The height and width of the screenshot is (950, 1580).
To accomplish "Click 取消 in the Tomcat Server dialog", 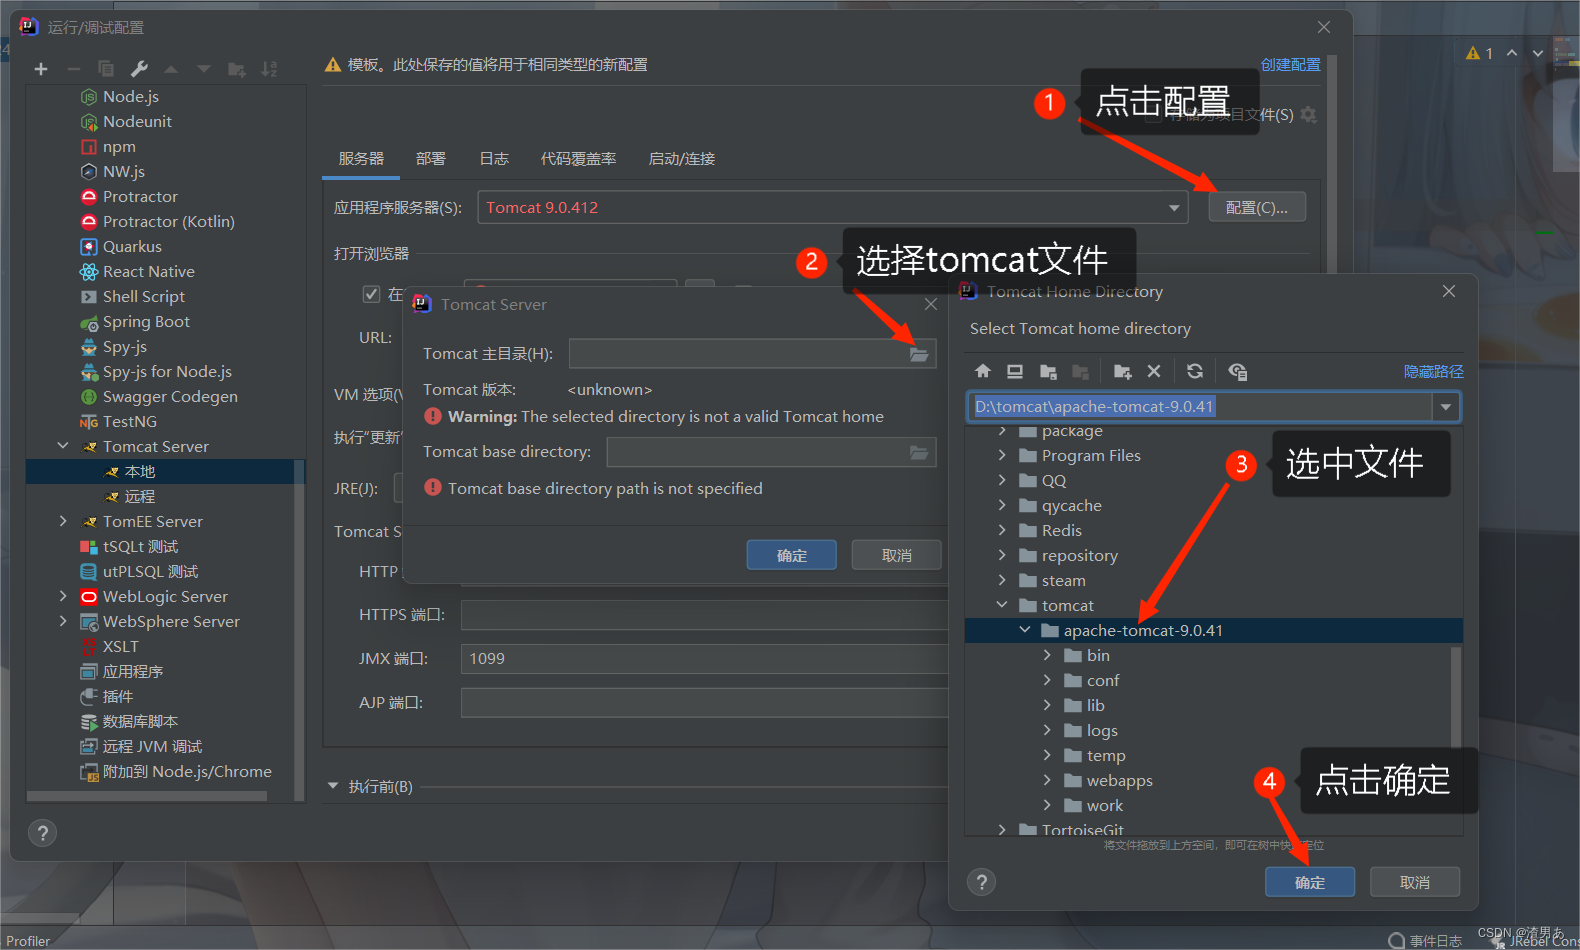I will click(x=897, y=555).
